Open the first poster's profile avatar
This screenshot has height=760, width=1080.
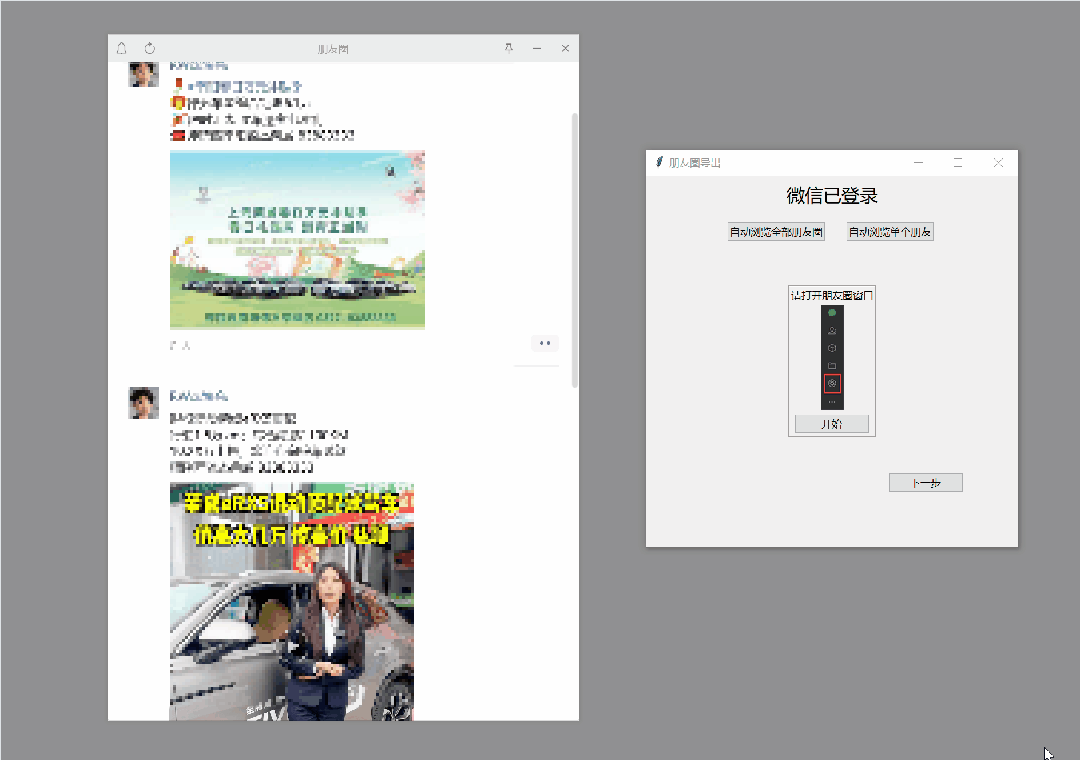(x=143, y=73)
